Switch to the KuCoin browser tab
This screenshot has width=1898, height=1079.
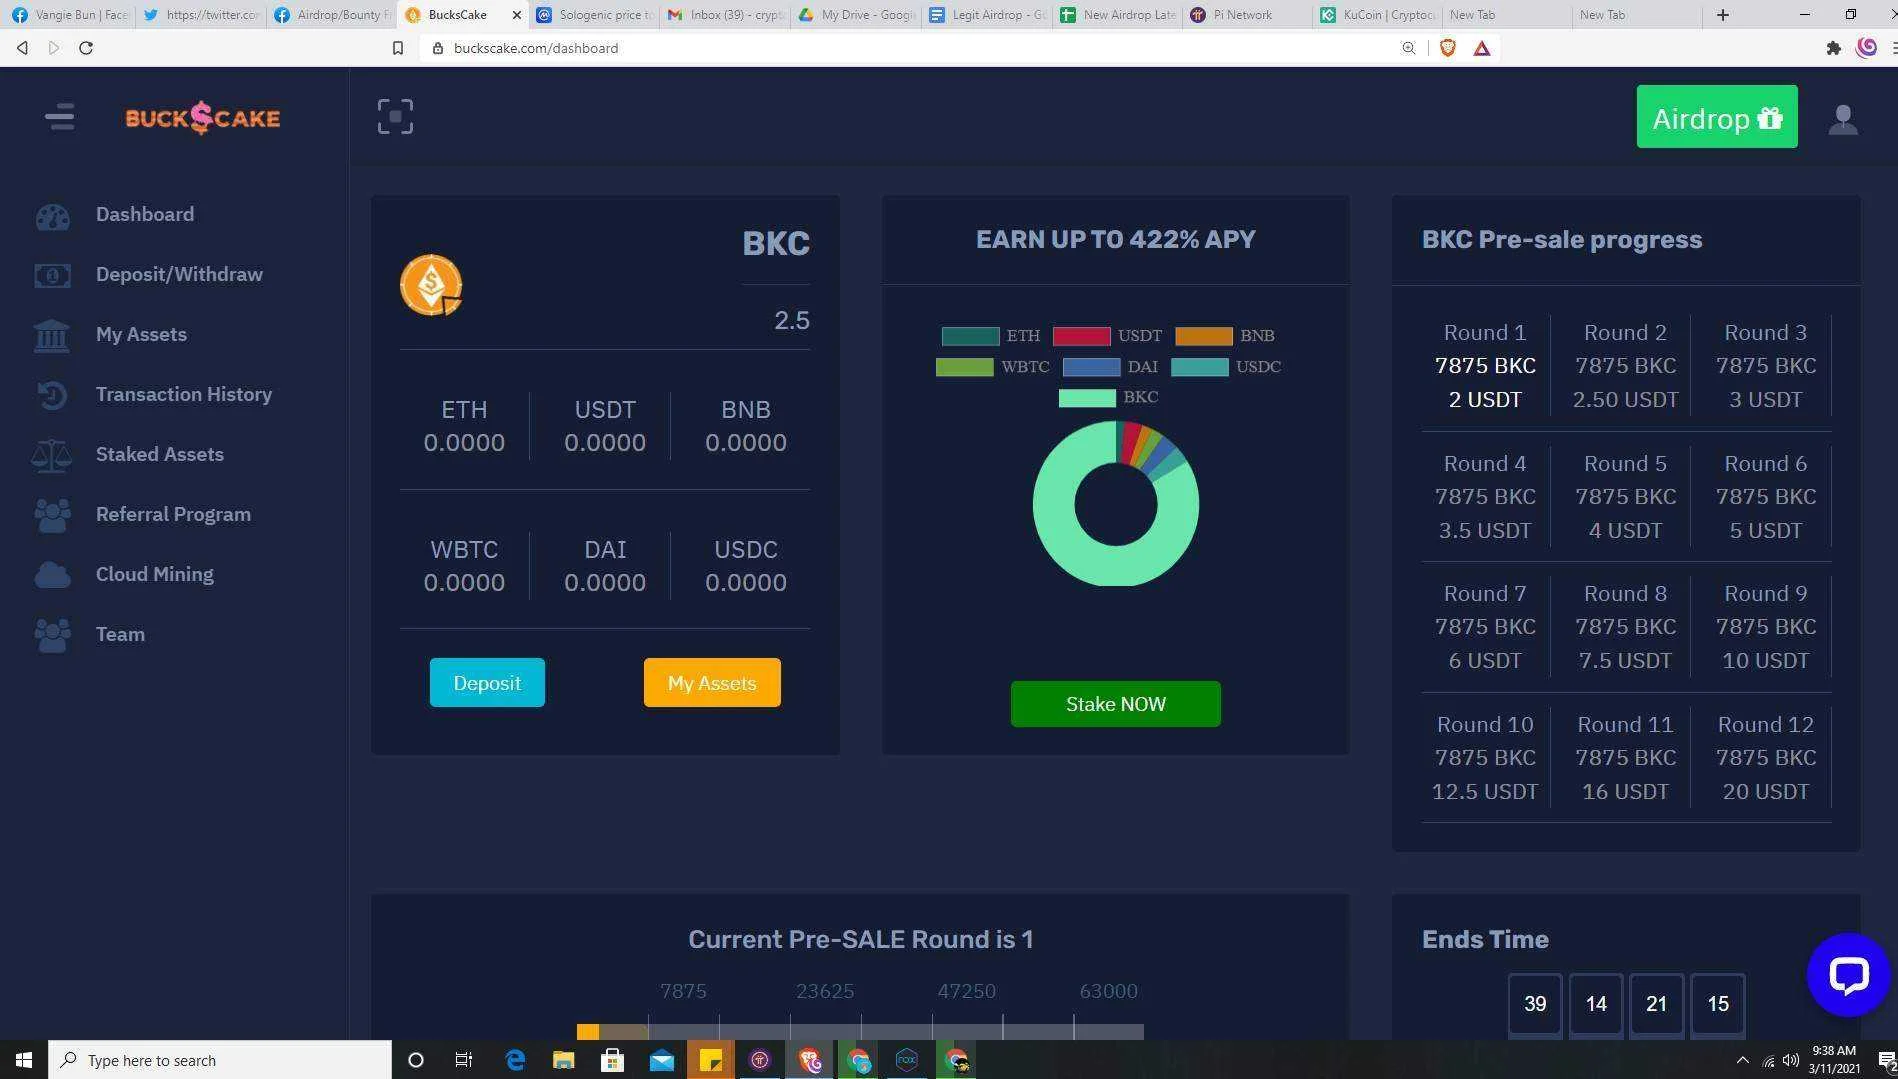pyautogui.click(x=1376, y=15)
